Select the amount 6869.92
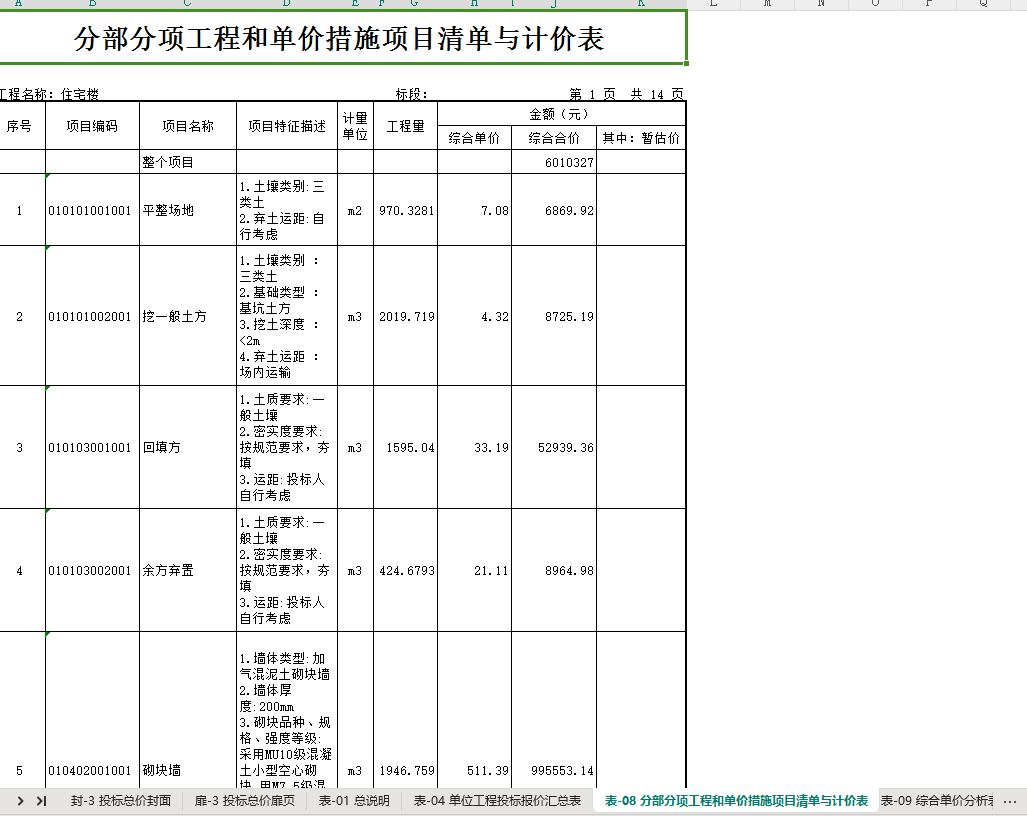The width and height of the screenshot is (1027, 816). click(x=554, y=210)
